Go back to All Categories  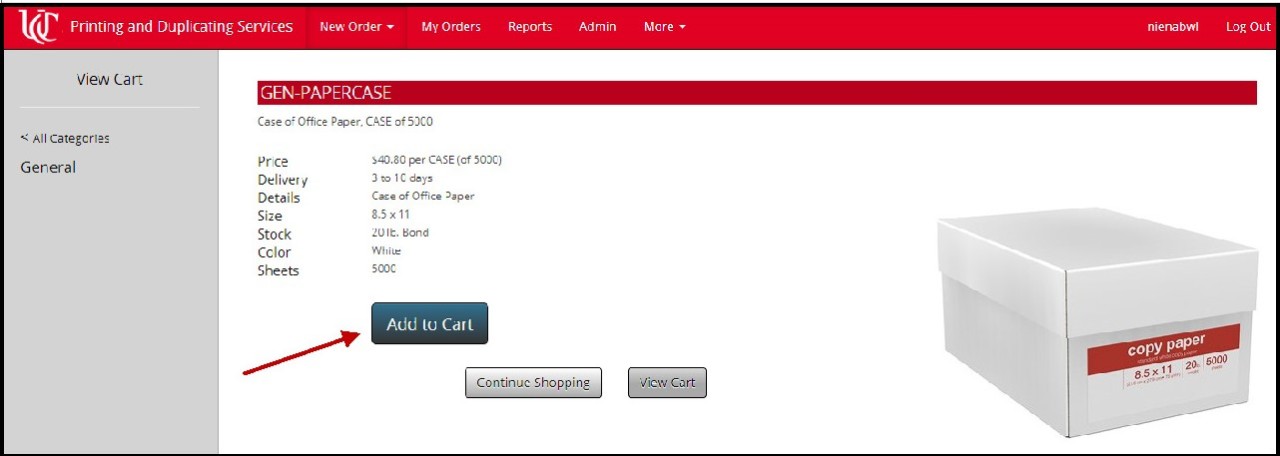[x=70, y=139]
